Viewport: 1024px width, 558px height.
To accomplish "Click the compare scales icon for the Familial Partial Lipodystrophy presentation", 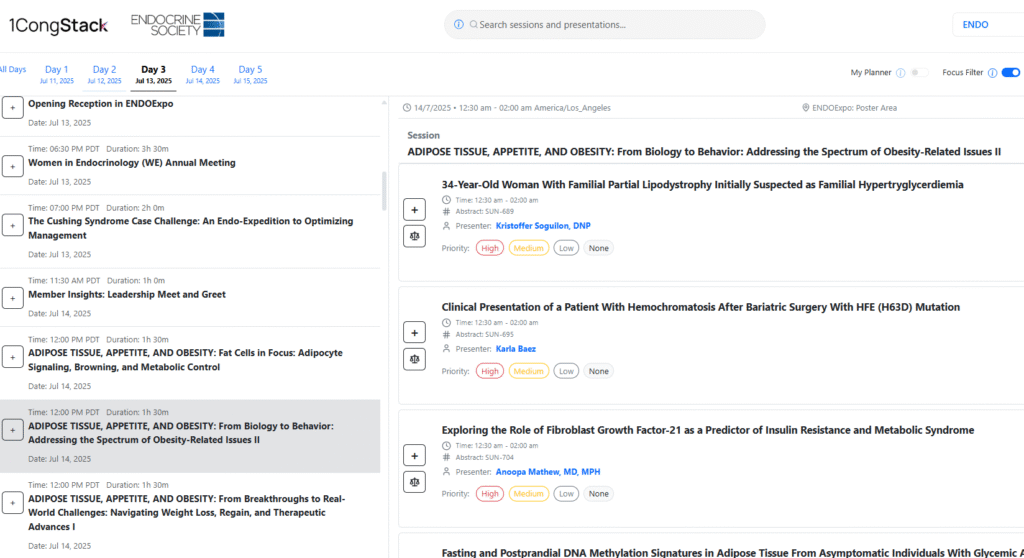I will [414, 236].
